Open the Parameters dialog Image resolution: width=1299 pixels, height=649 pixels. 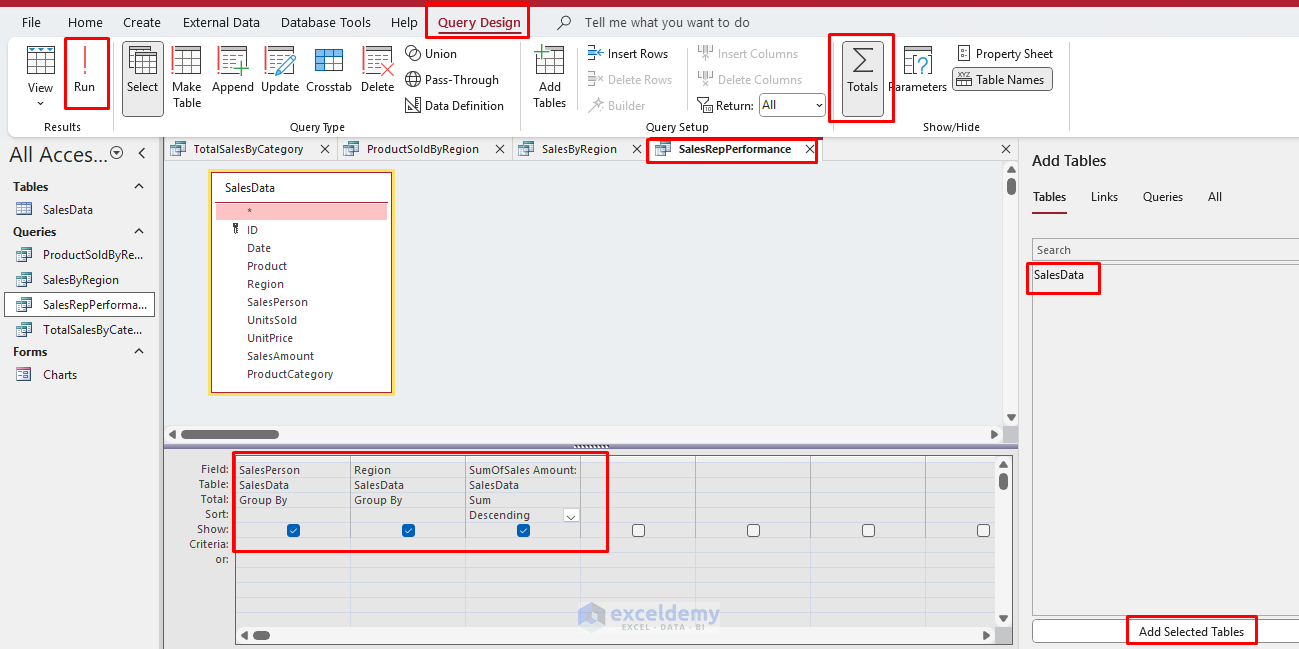click(x=917, y=72)
